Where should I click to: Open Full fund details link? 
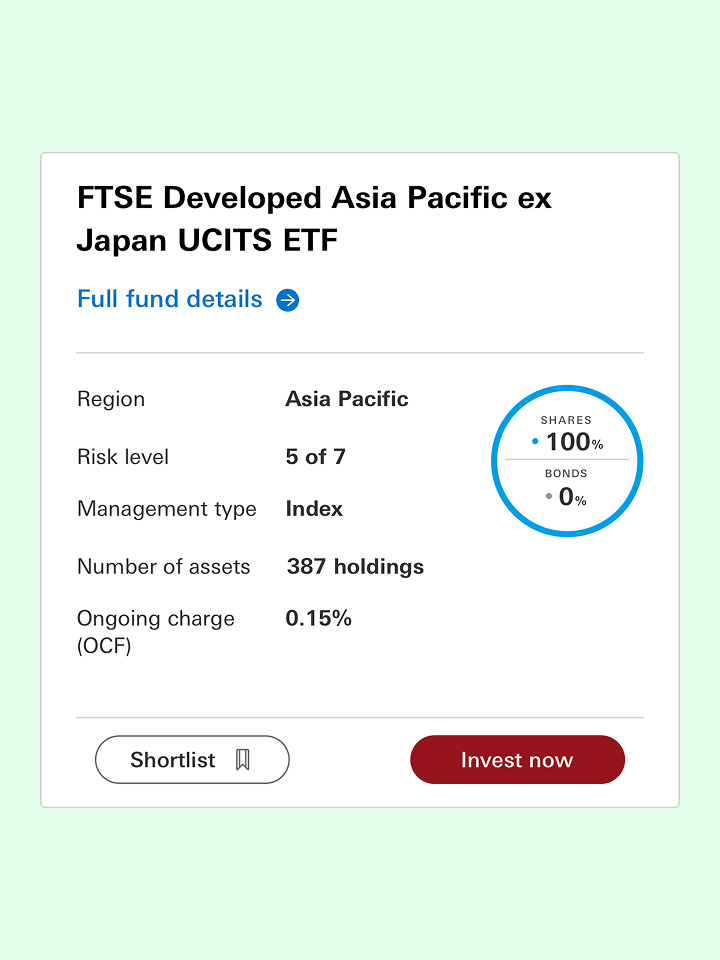click(x=188, y=299)
